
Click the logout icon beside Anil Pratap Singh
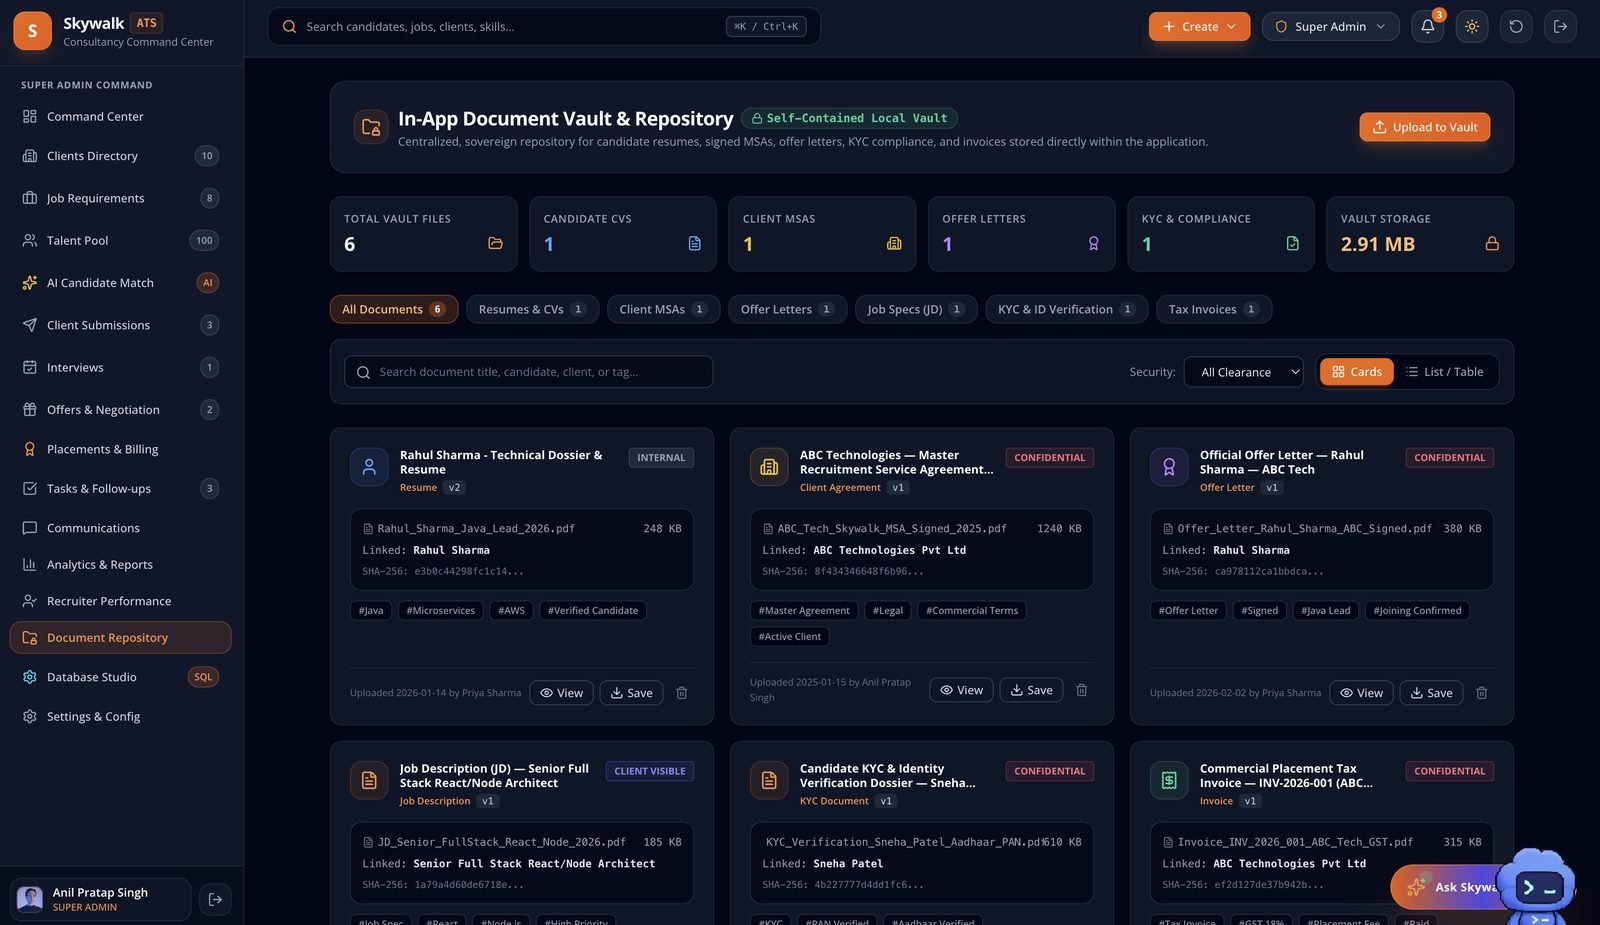215,899
